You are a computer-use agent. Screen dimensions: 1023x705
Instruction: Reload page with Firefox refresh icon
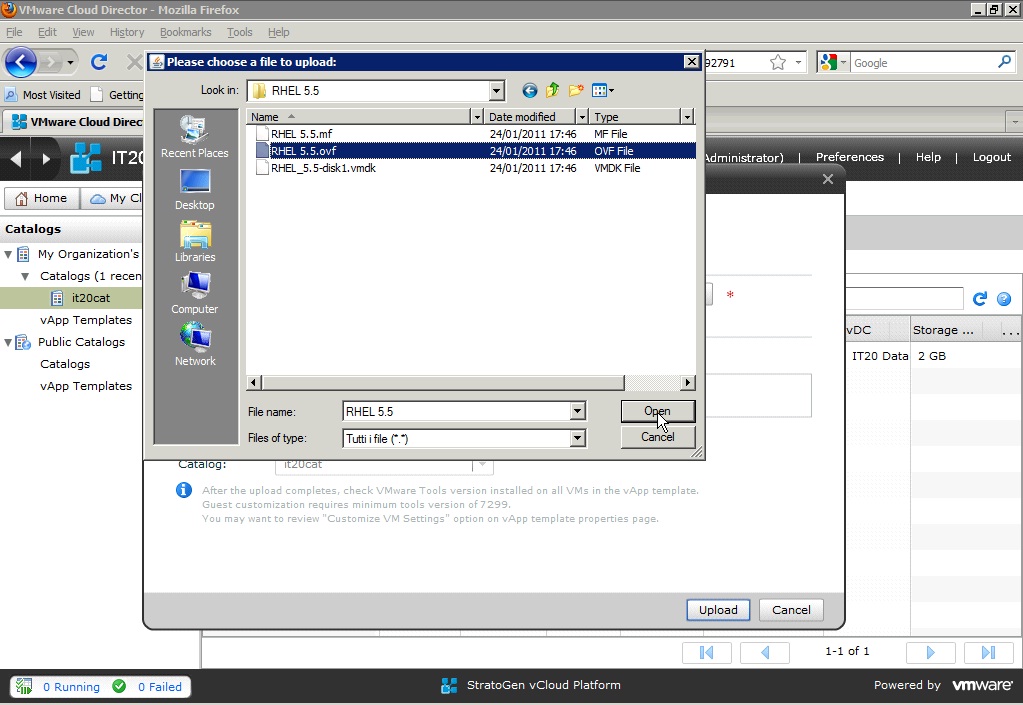pos(99,63)
